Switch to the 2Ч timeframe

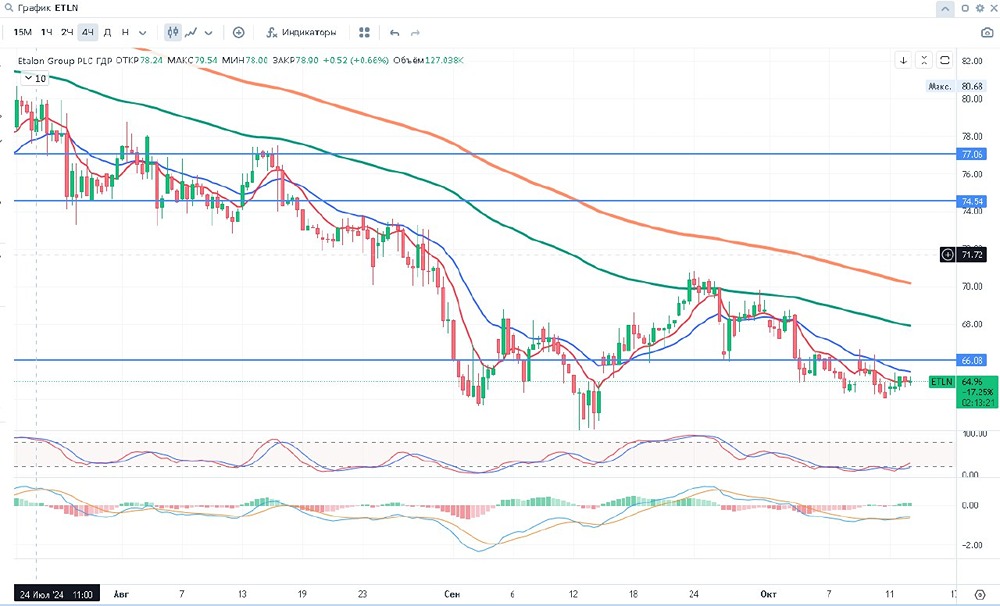(x=67, y=32)
